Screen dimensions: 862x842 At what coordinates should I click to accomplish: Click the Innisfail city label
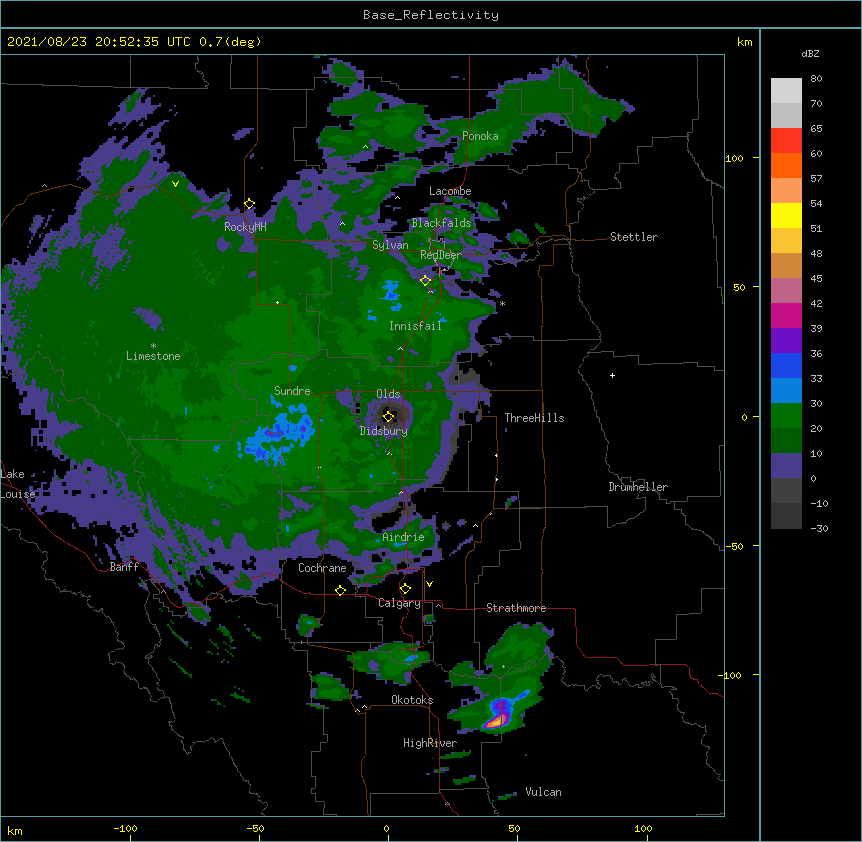415,326
